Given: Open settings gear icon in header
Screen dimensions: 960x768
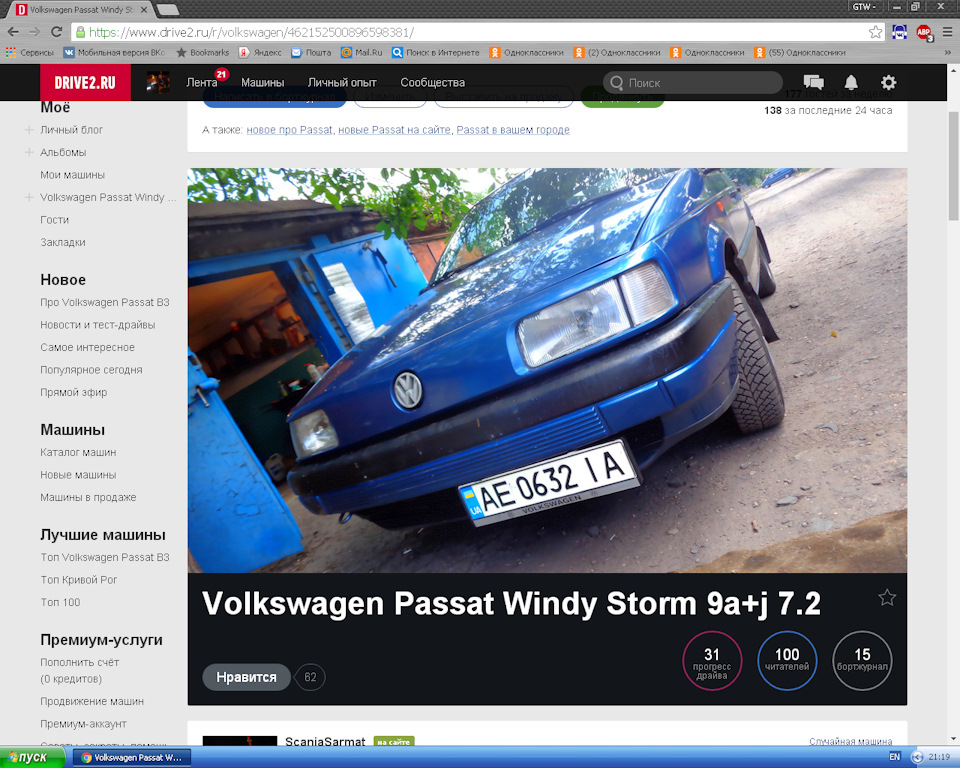Looking at the screenshot, I should (888, 83).
